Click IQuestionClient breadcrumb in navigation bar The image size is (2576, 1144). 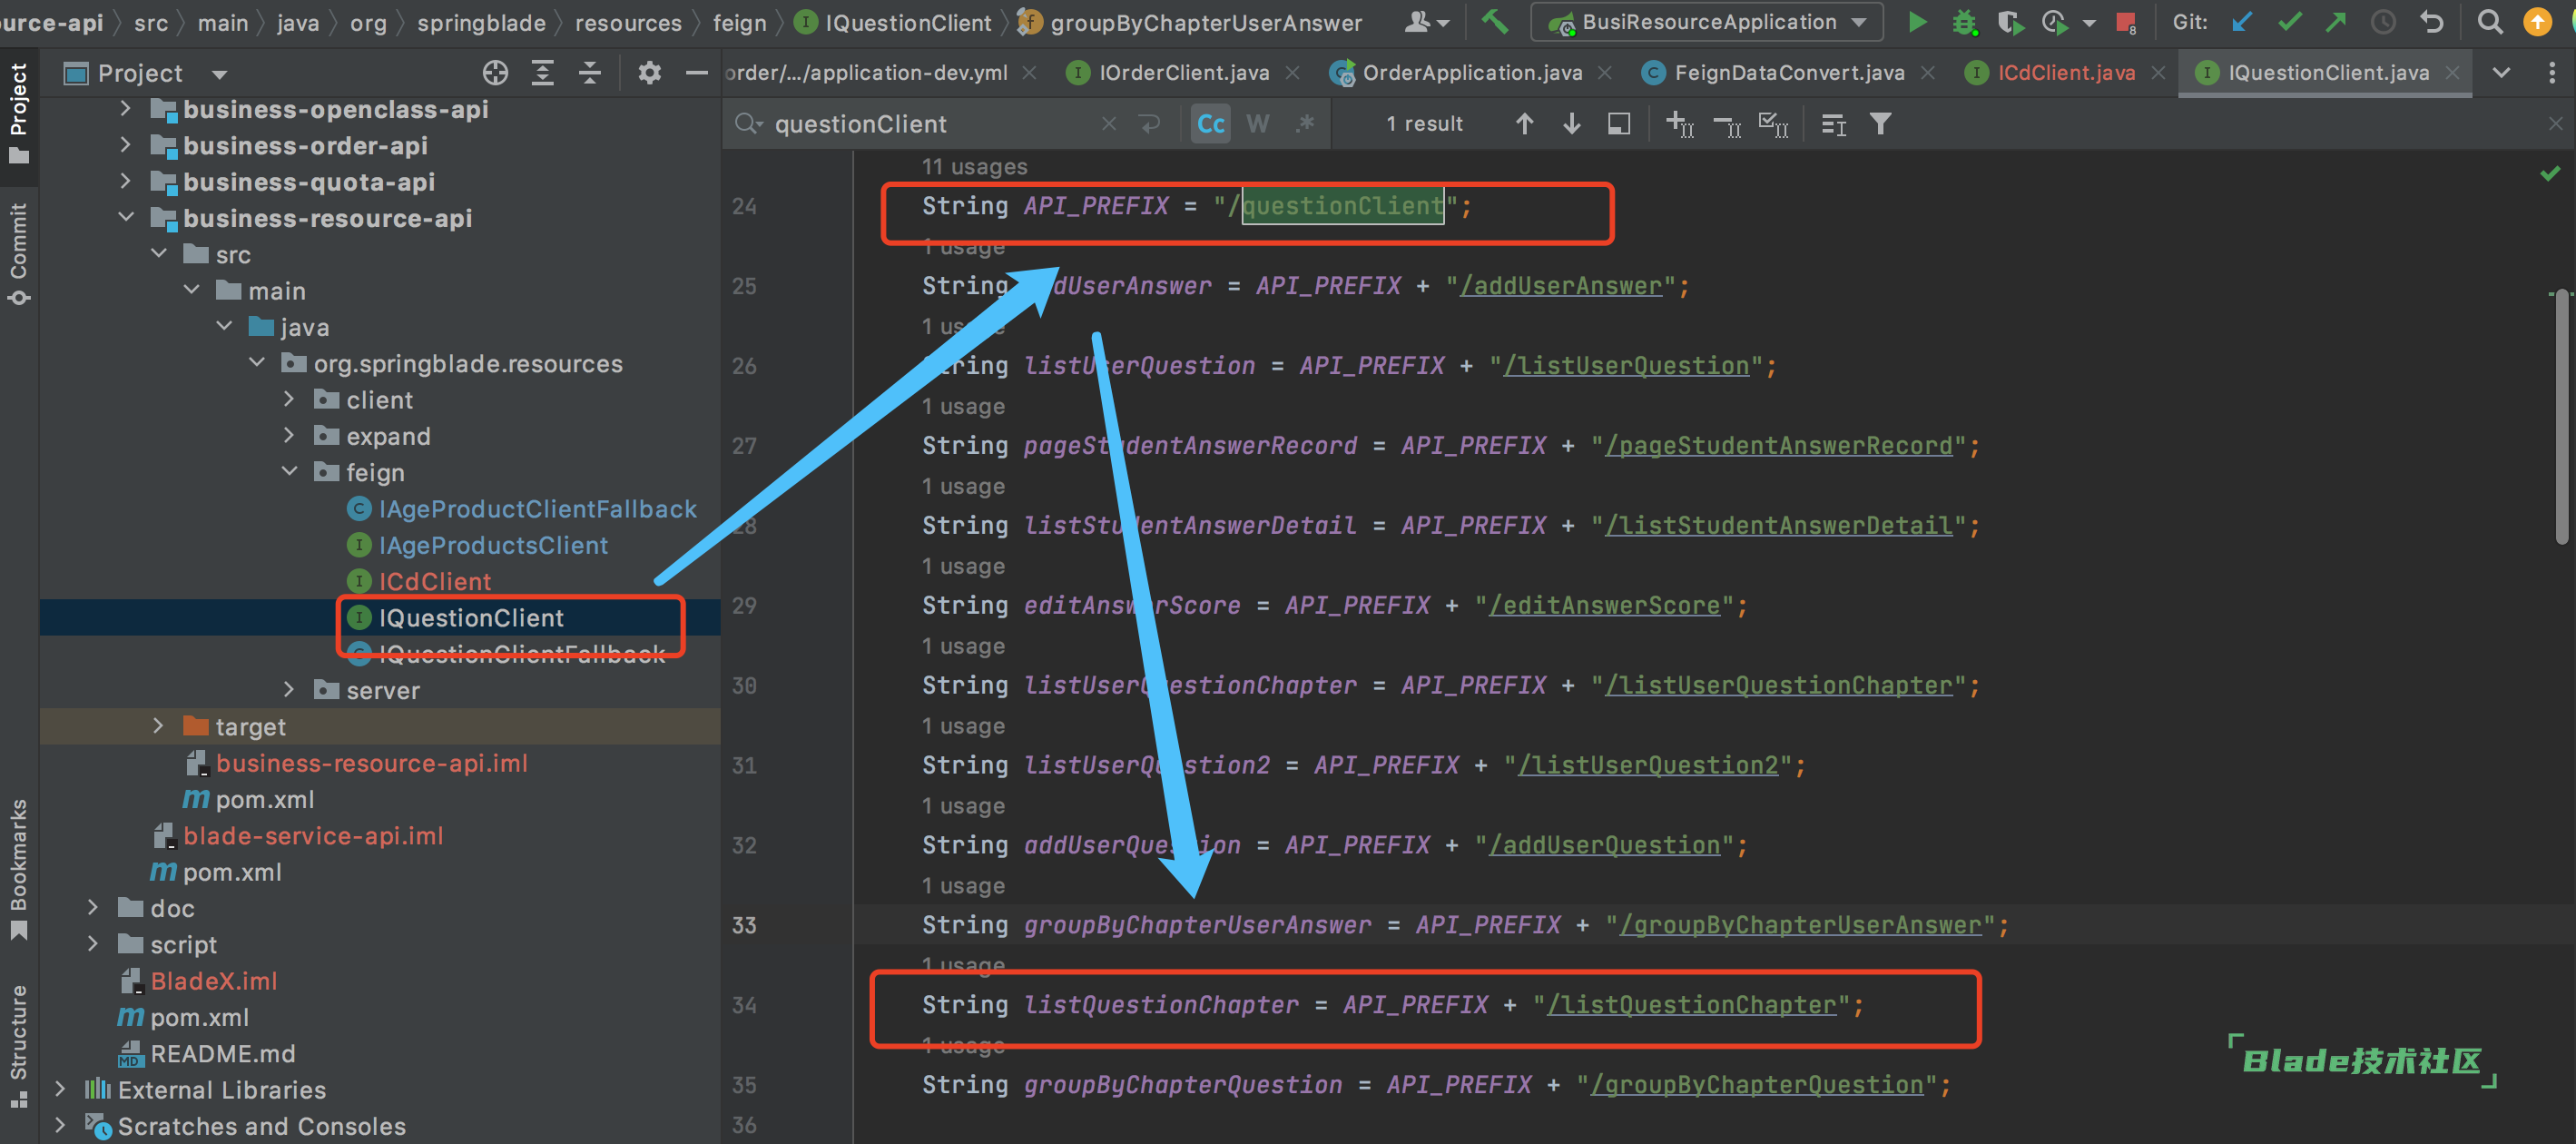893,22
